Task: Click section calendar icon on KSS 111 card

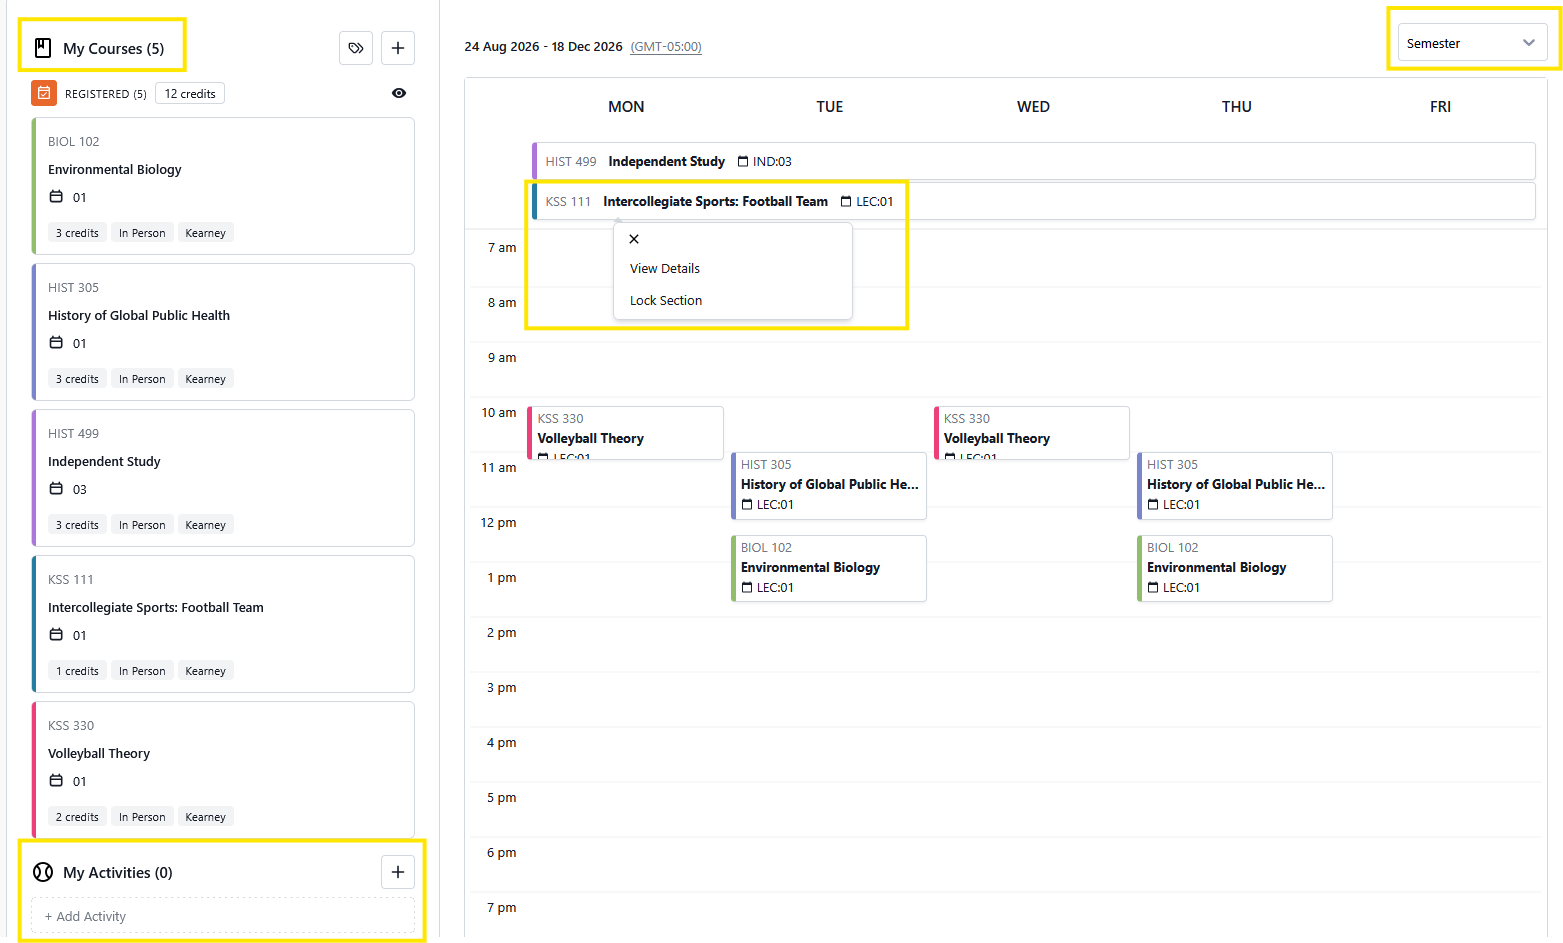Action: (57, 635)
